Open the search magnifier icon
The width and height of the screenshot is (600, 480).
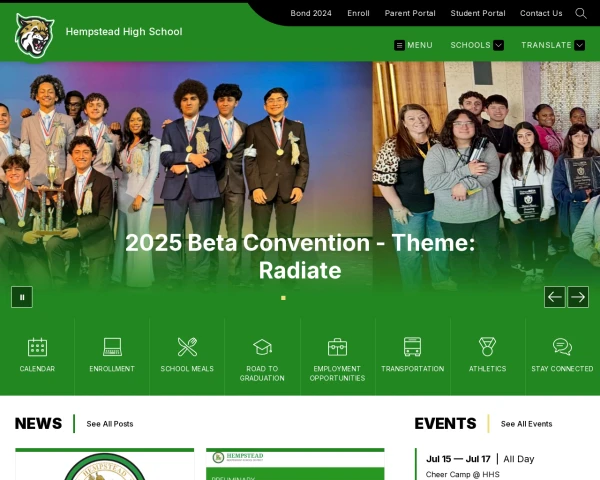(580, 13)
